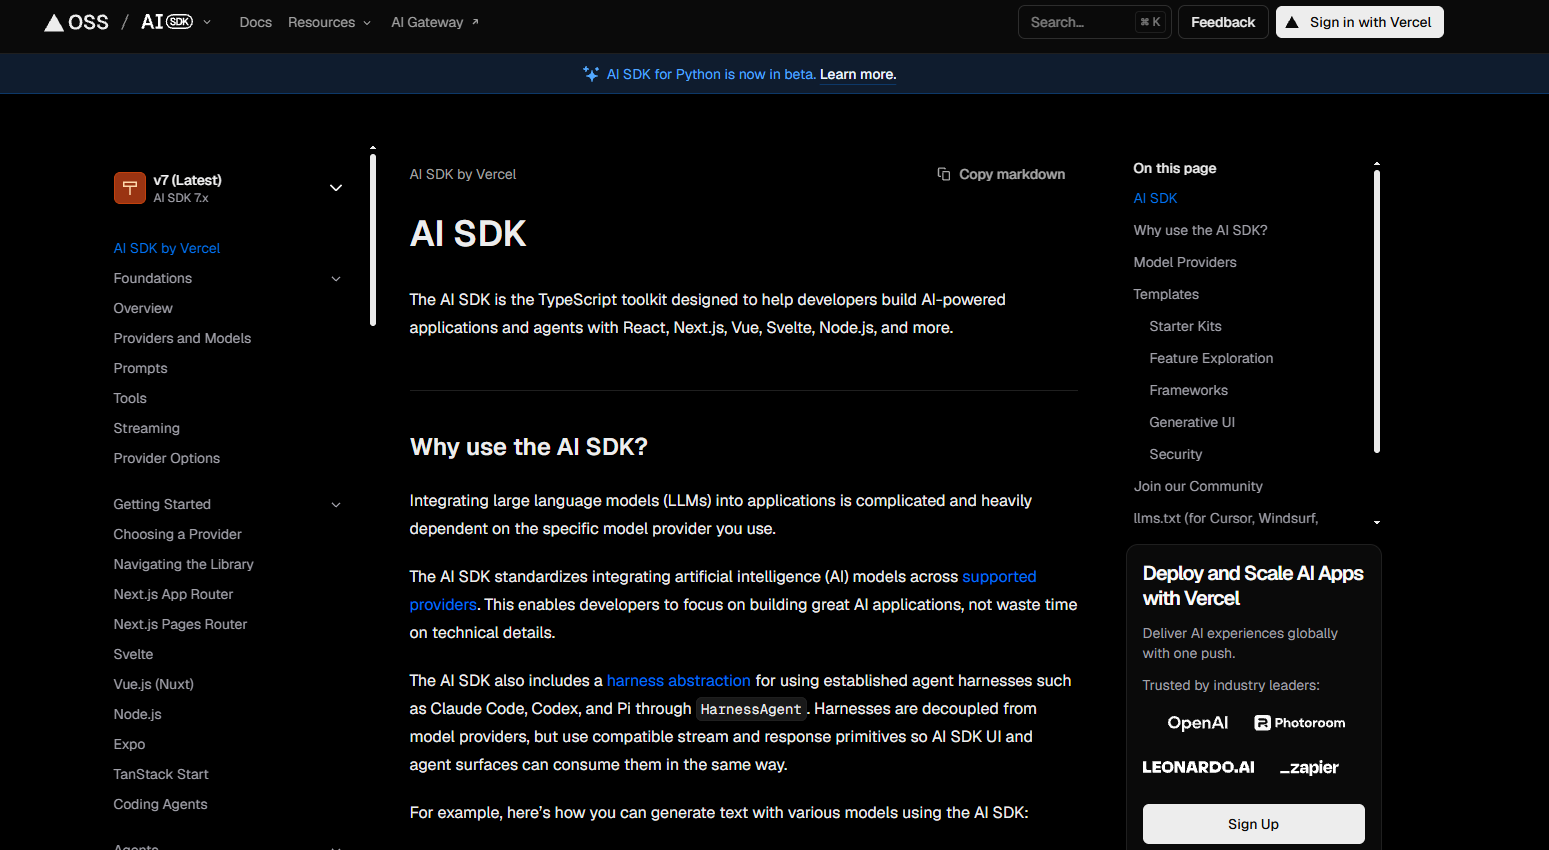Screen dimensions: 1549x850
Task: Click the Photoroom logo
Action: click(1299, 723)
